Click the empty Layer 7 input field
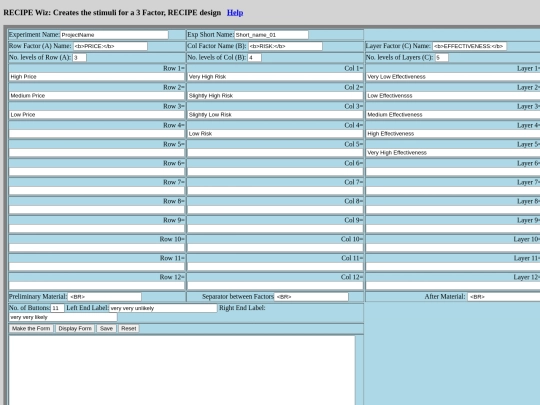This screenshot has height=405, width=540. click(x=453, y=190)
